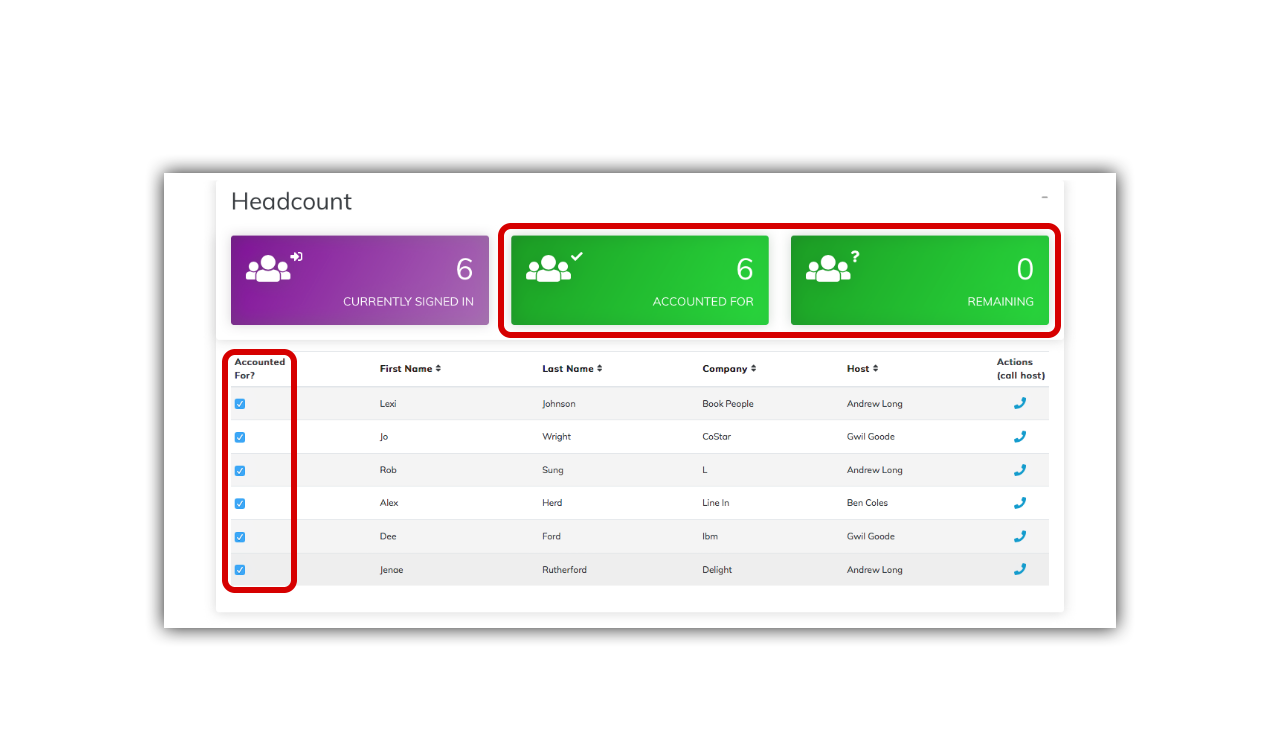Call host for Jo Wright
The width and height of the screenshot is (1280, 740).
pyautogui.click(x=1020, y=436)
